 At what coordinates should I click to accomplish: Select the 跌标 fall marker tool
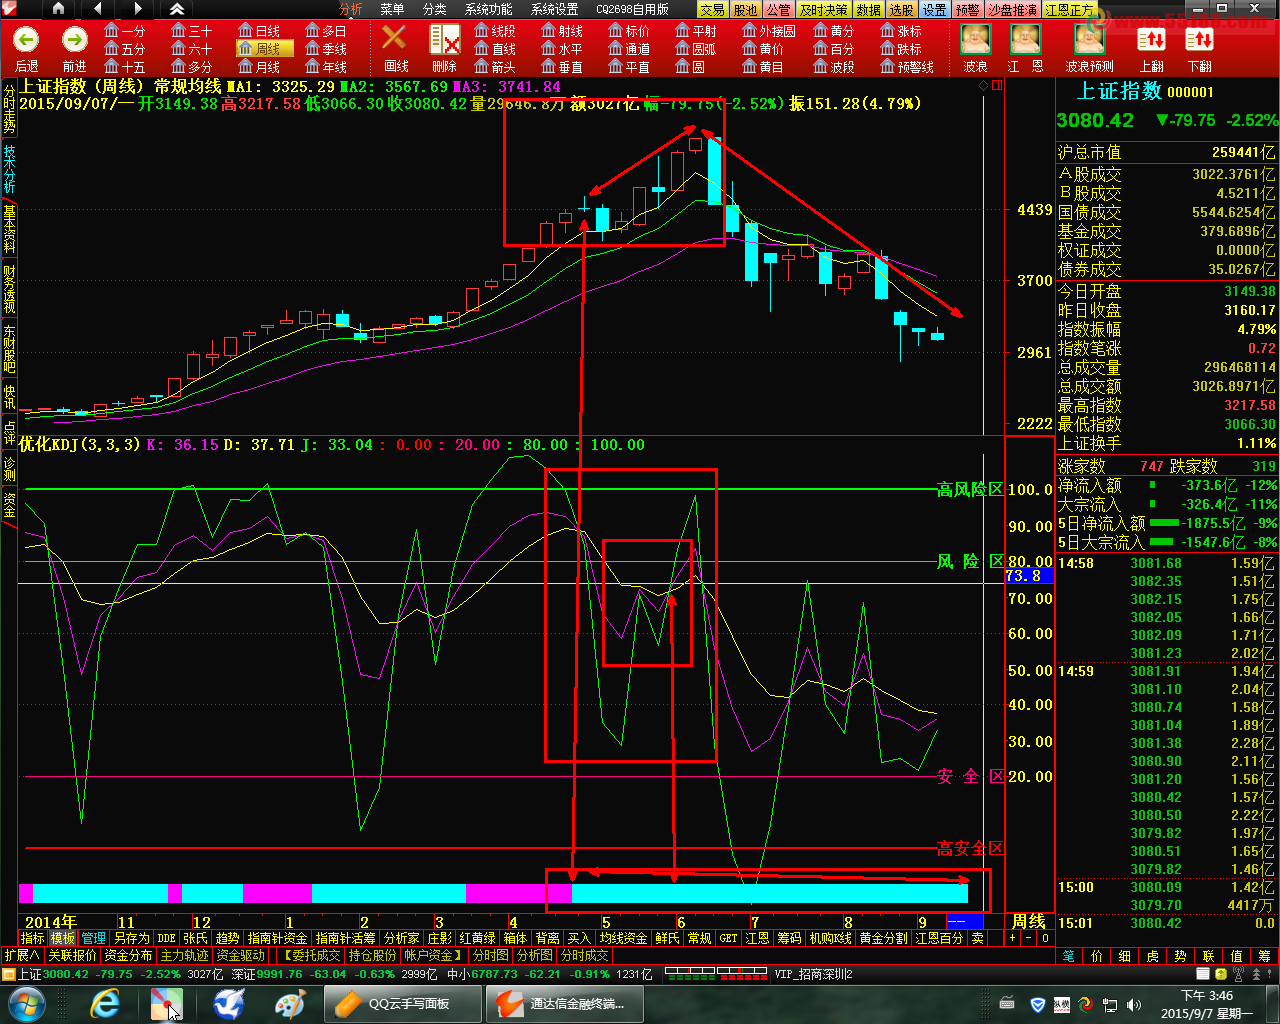(902, 49)
